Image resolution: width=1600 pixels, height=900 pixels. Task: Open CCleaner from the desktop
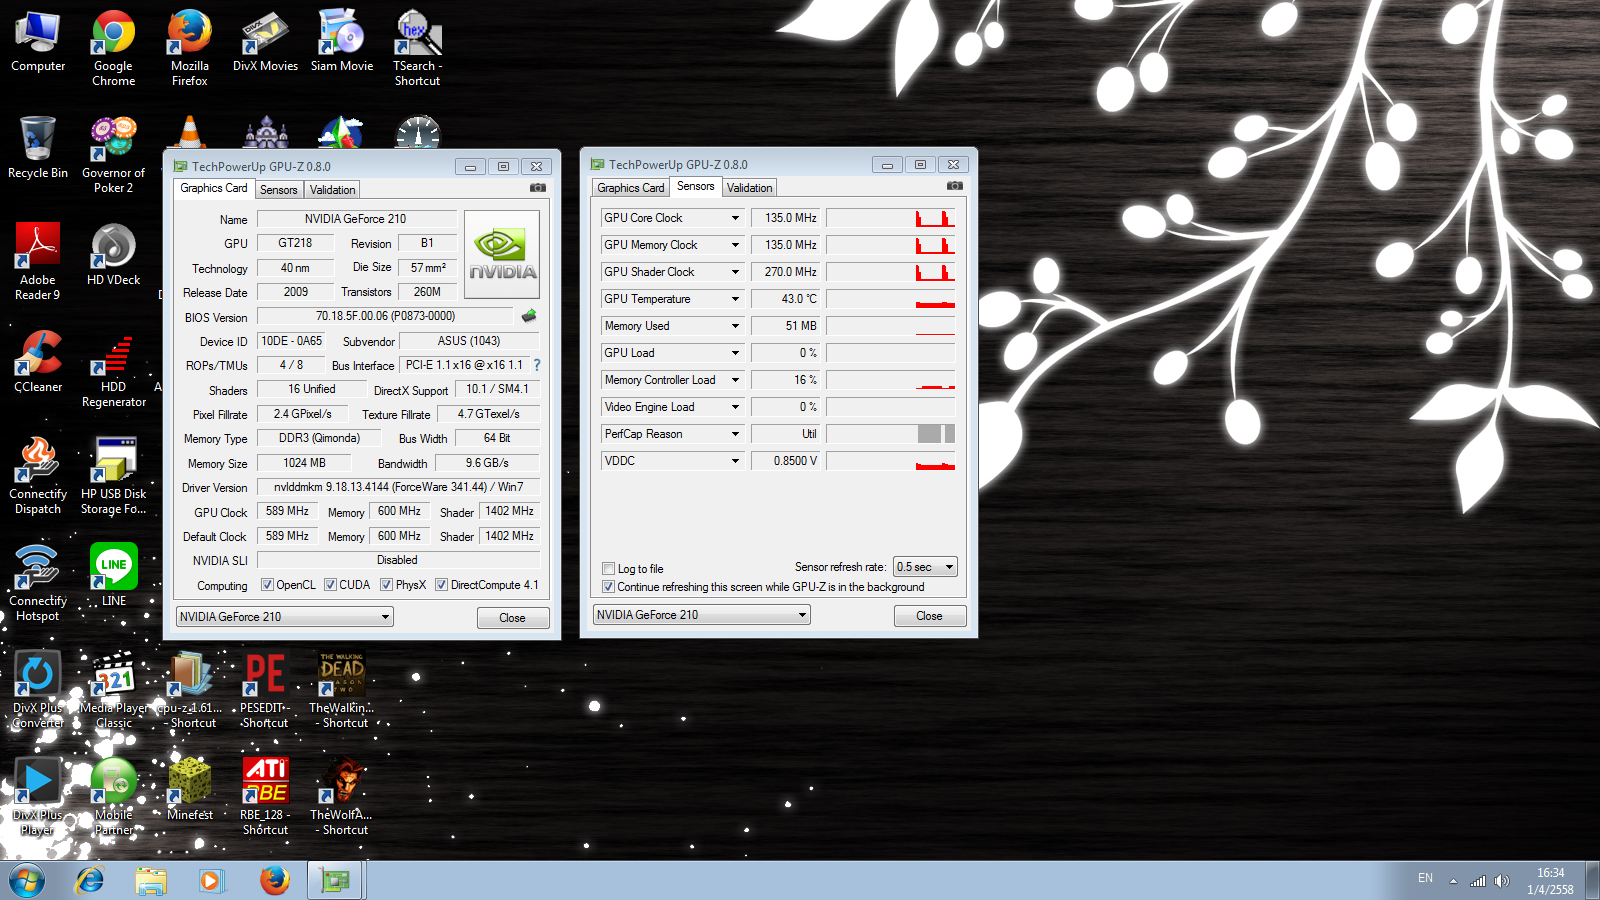point(38,362)
